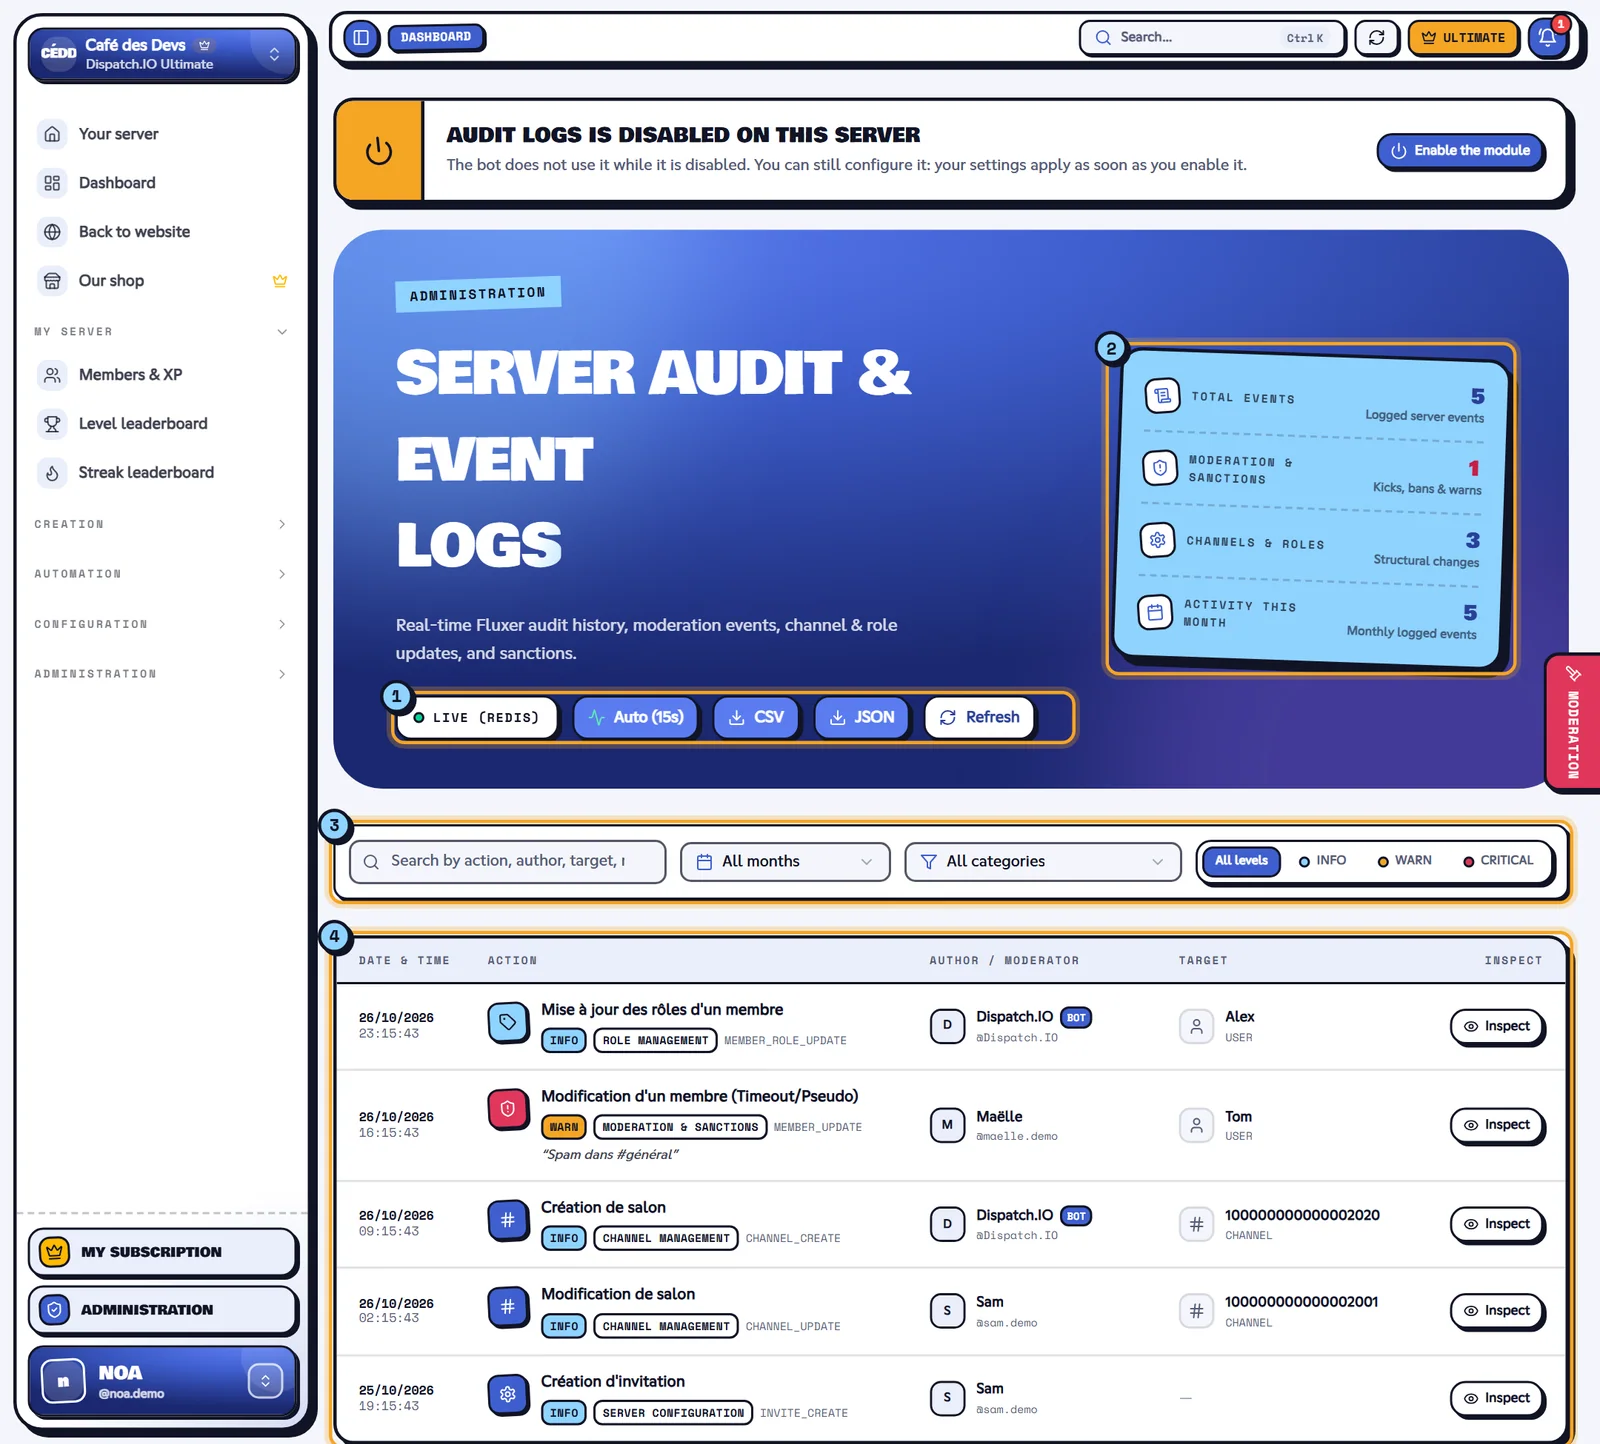Click the DASHBOARD breadcrumb badge
The height and width of the screenshot is (1444, 1600).
click(436, 37)
